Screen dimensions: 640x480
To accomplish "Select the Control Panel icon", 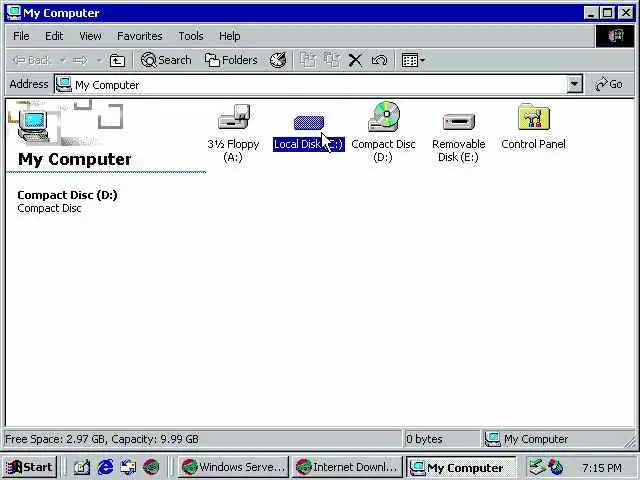I will click(x=533, y=127).
